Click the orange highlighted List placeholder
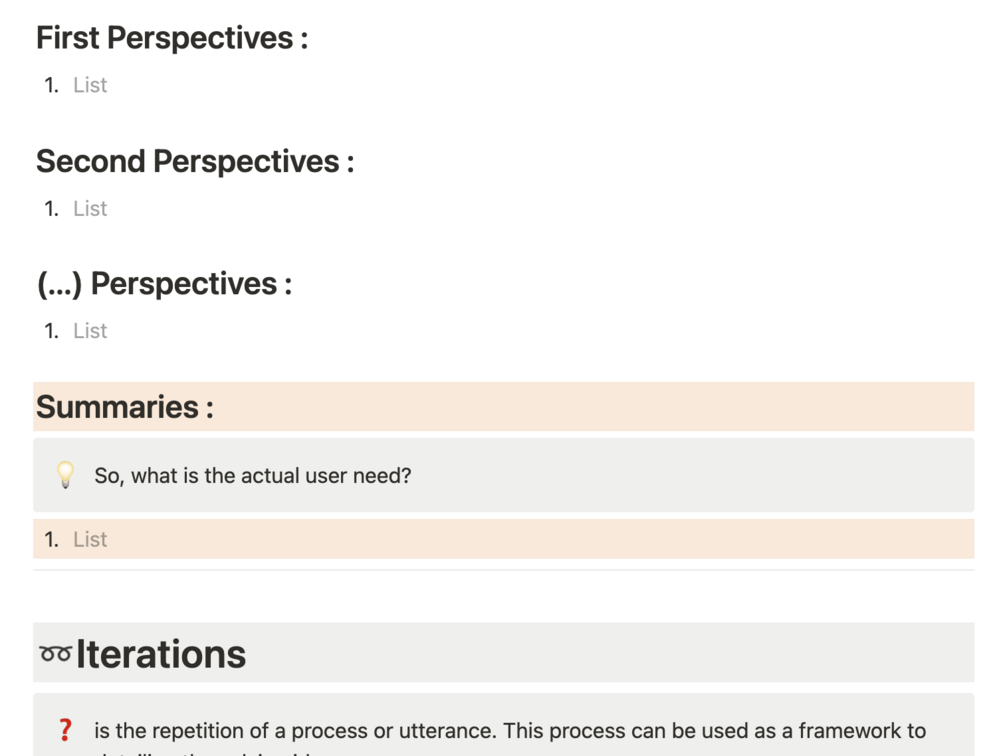The width and height of the screenshot is (1005, 756). (x=90, y=539)
